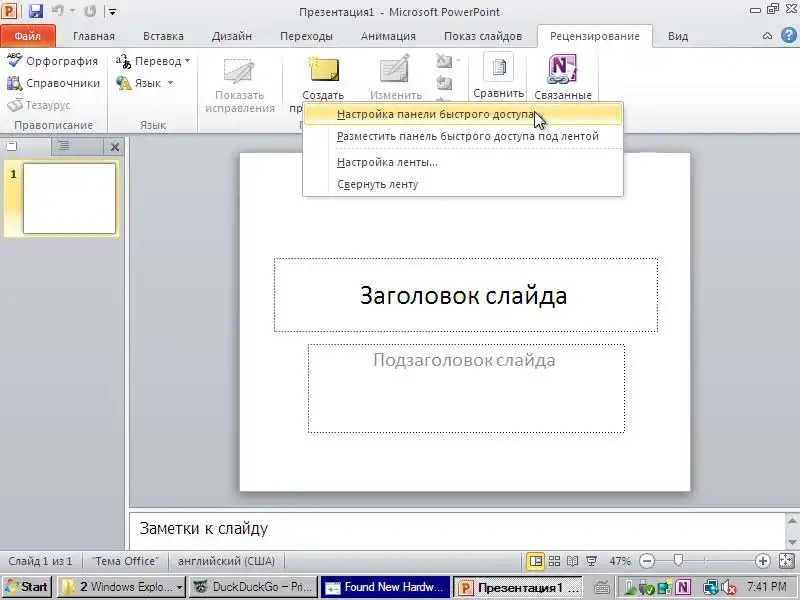Click the previous comment icon in ribbon

(x=444, y=83)
